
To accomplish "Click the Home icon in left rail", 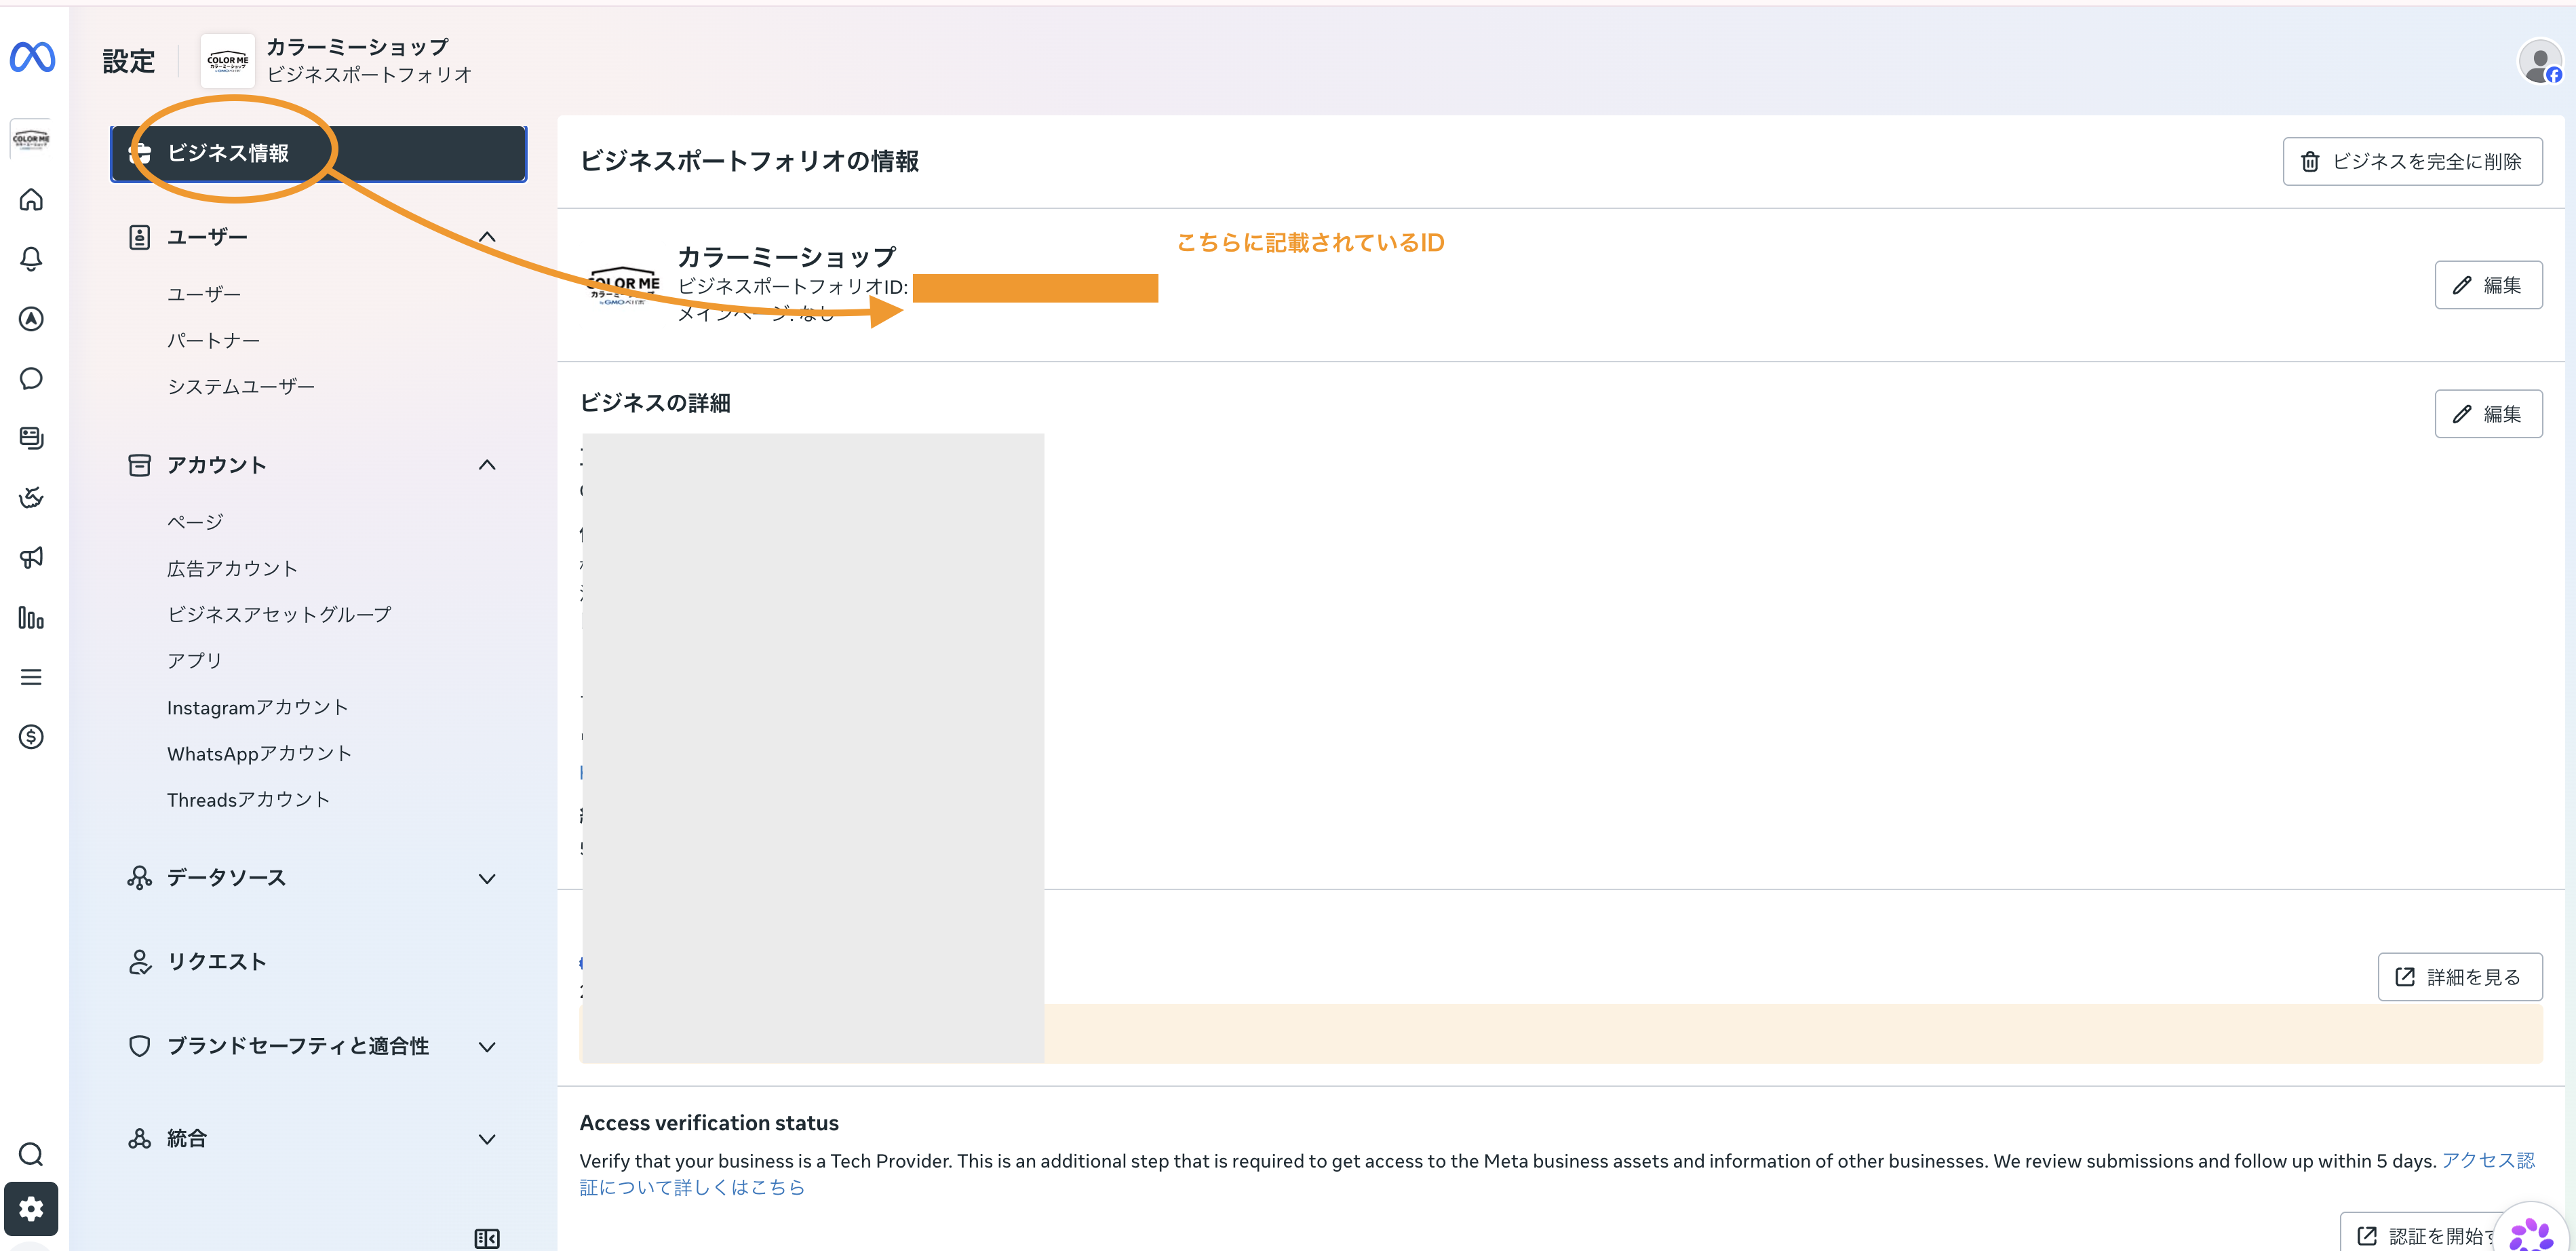I will [x=31, y=200].
